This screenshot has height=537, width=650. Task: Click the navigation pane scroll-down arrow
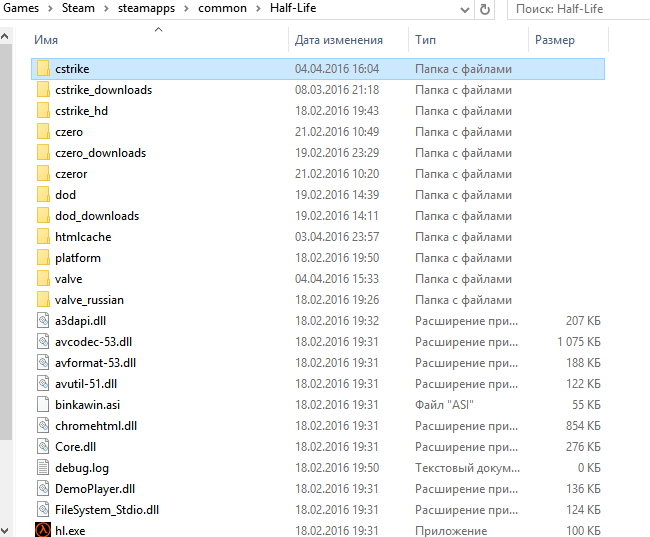(5, 530)
